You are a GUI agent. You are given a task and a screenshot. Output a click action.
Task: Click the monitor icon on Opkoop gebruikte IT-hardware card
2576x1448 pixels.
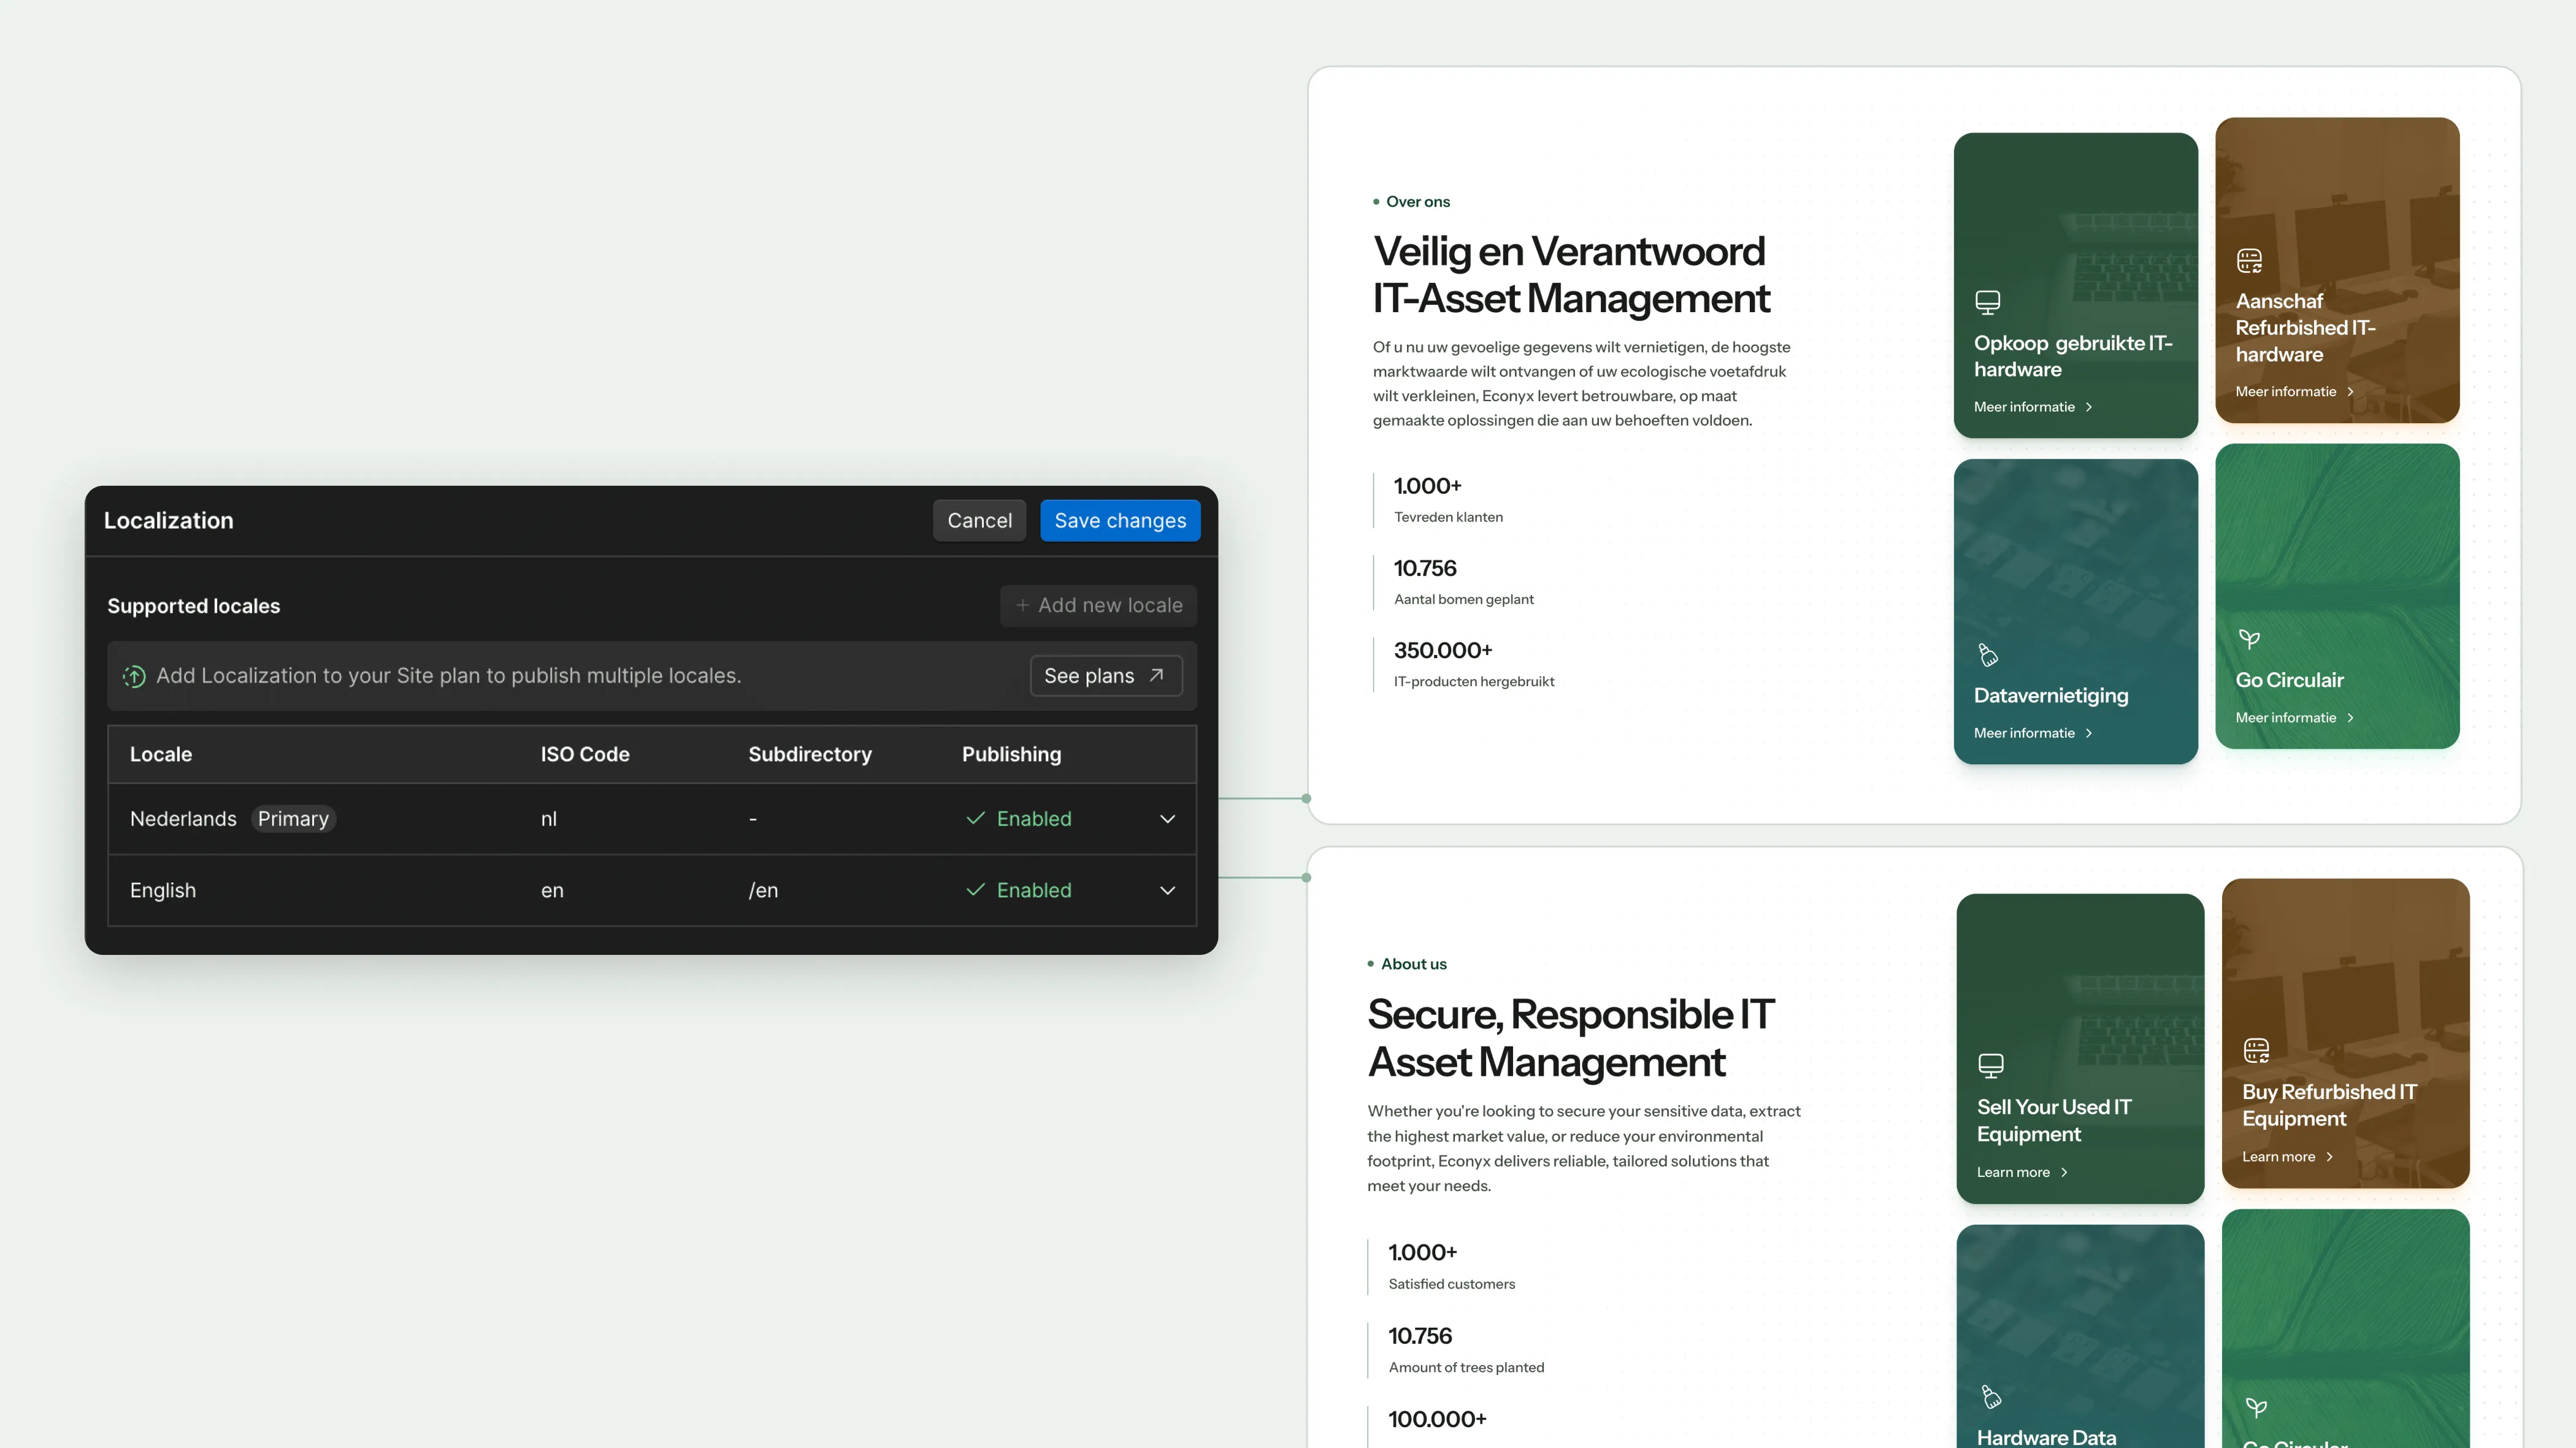coord(1987,302)
